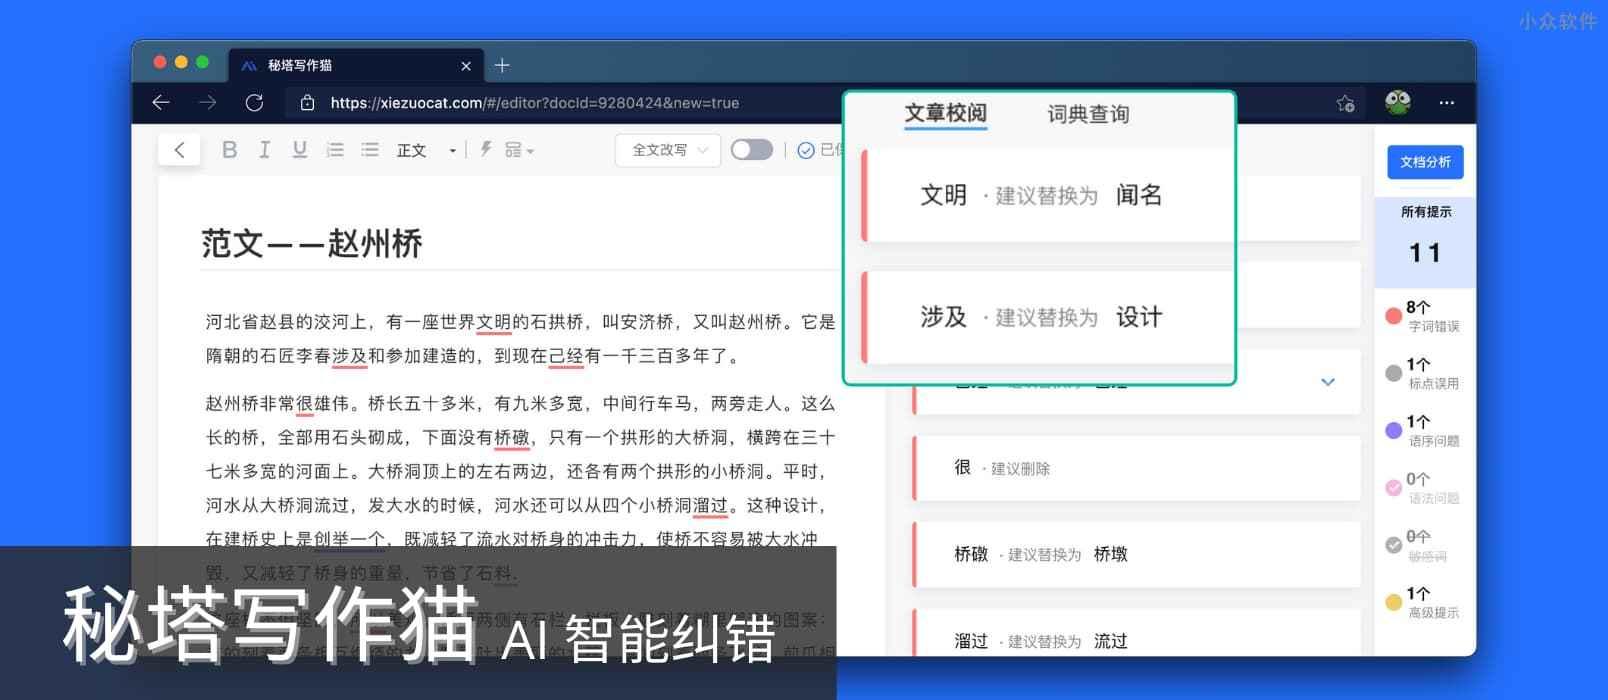
Task: Click the 文档分析 button
Action: [1425, 162]
